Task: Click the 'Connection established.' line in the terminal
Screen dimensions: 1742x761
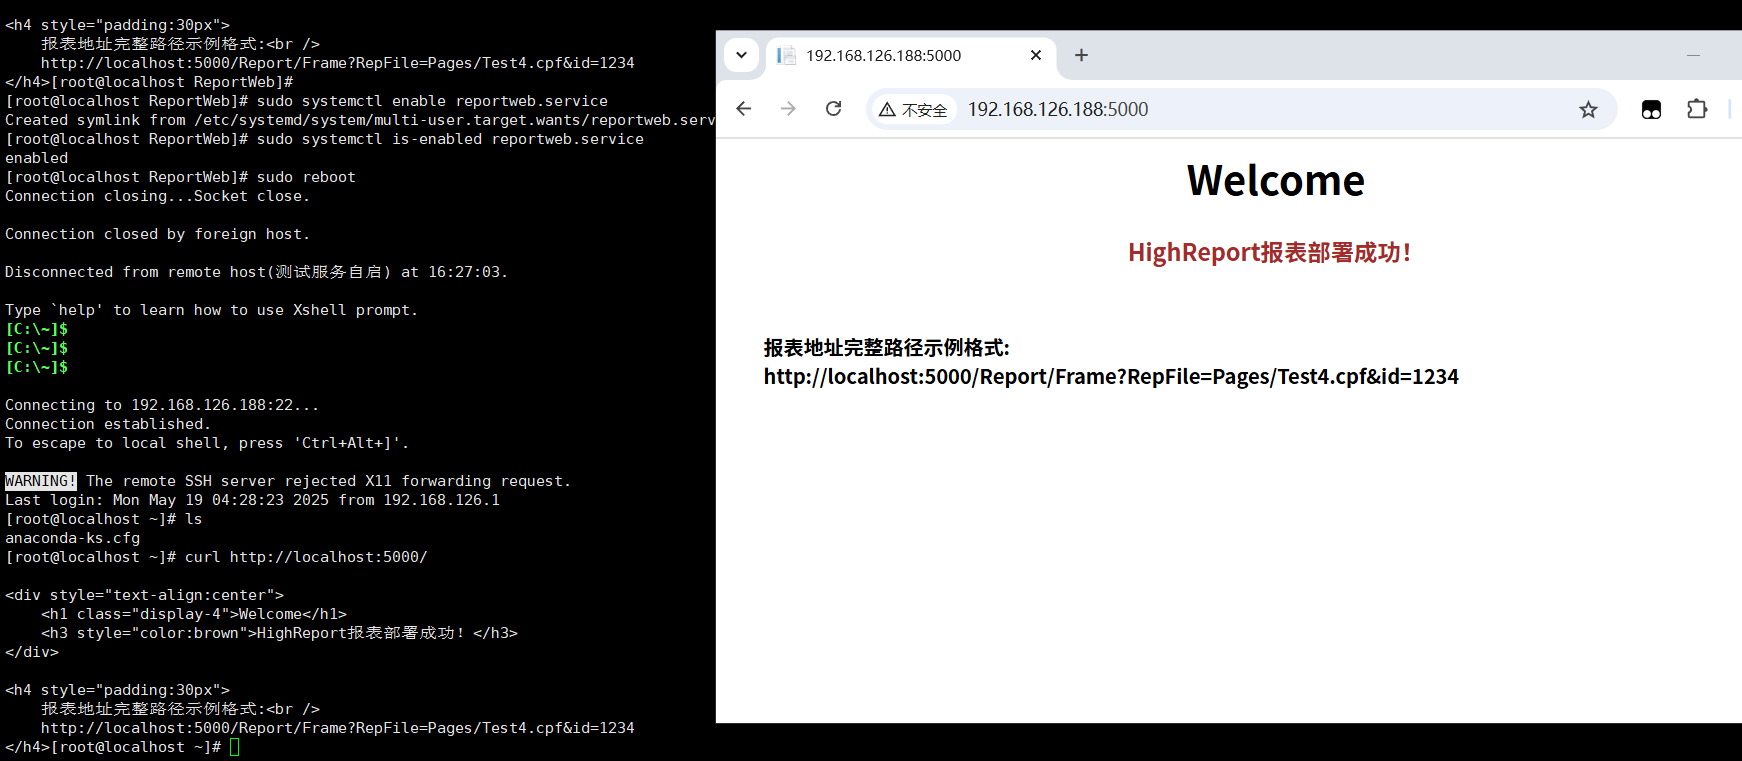Action: [108, 424]
